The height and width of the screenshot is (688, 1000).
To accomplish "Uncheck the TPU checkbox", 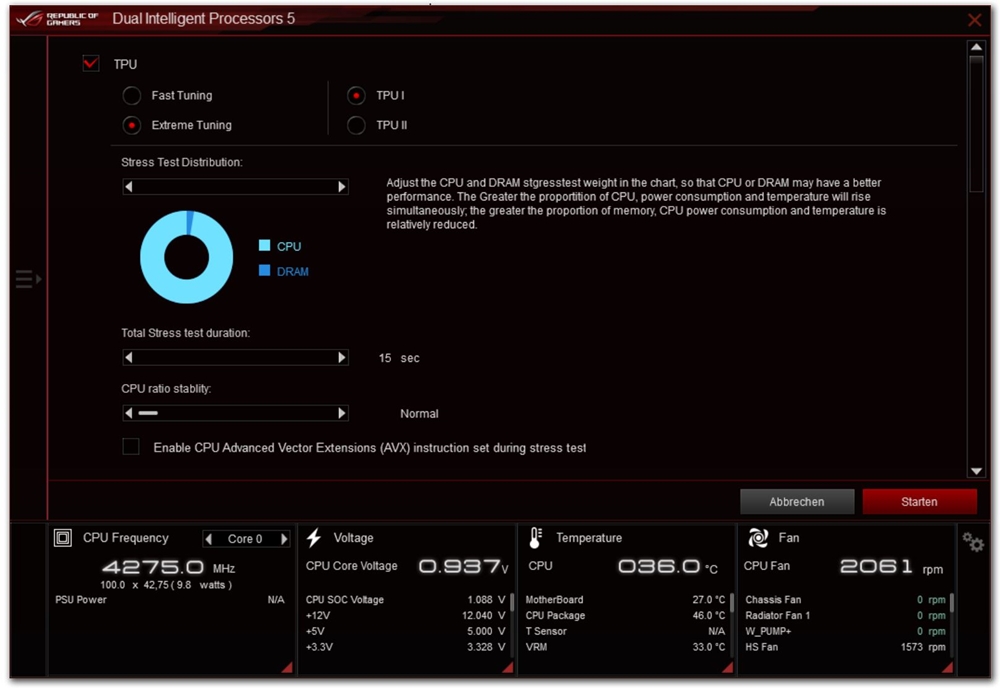I will tap(91, 63).
